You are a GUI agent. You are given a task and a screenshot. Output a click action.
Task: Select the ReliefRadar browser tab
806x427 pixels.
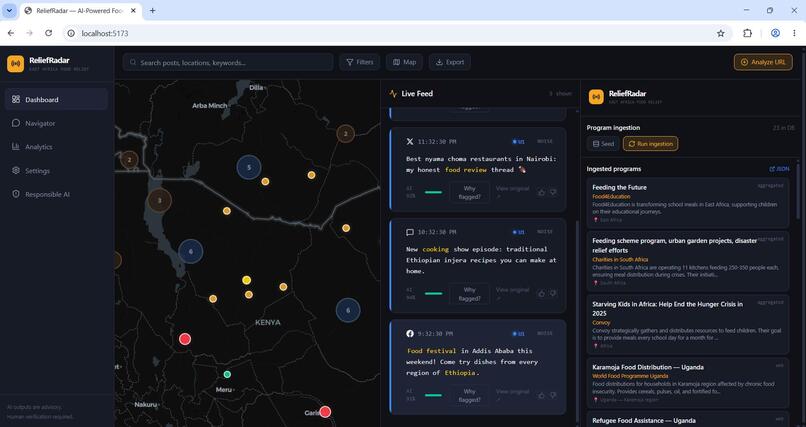81,11
